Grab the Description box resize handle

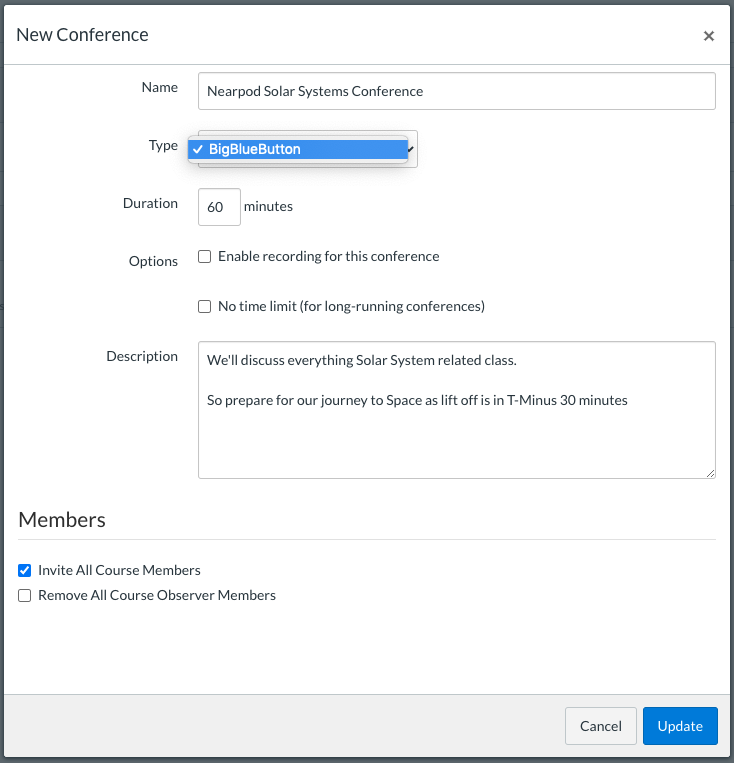click(x=710, y=473)
